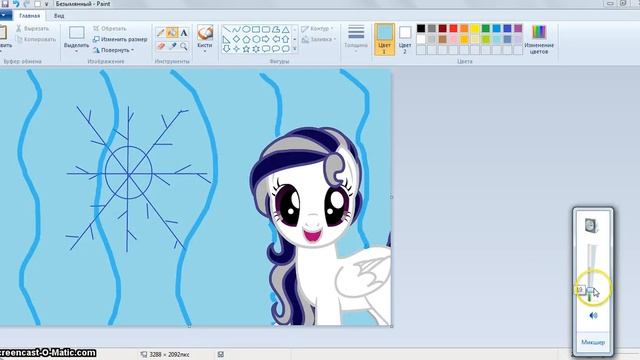The image size is (640, 360).
Task: Choose the left arrow shape
Action: coord(276,39)
